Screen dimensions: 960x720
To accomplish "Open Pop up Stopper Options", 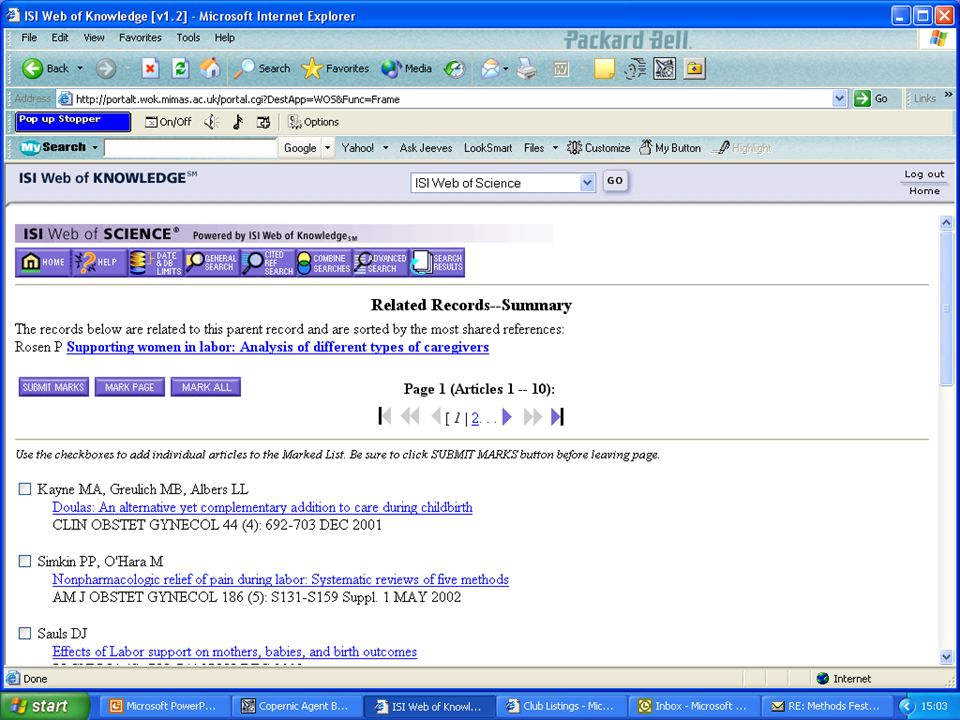I will coord(313,122).
